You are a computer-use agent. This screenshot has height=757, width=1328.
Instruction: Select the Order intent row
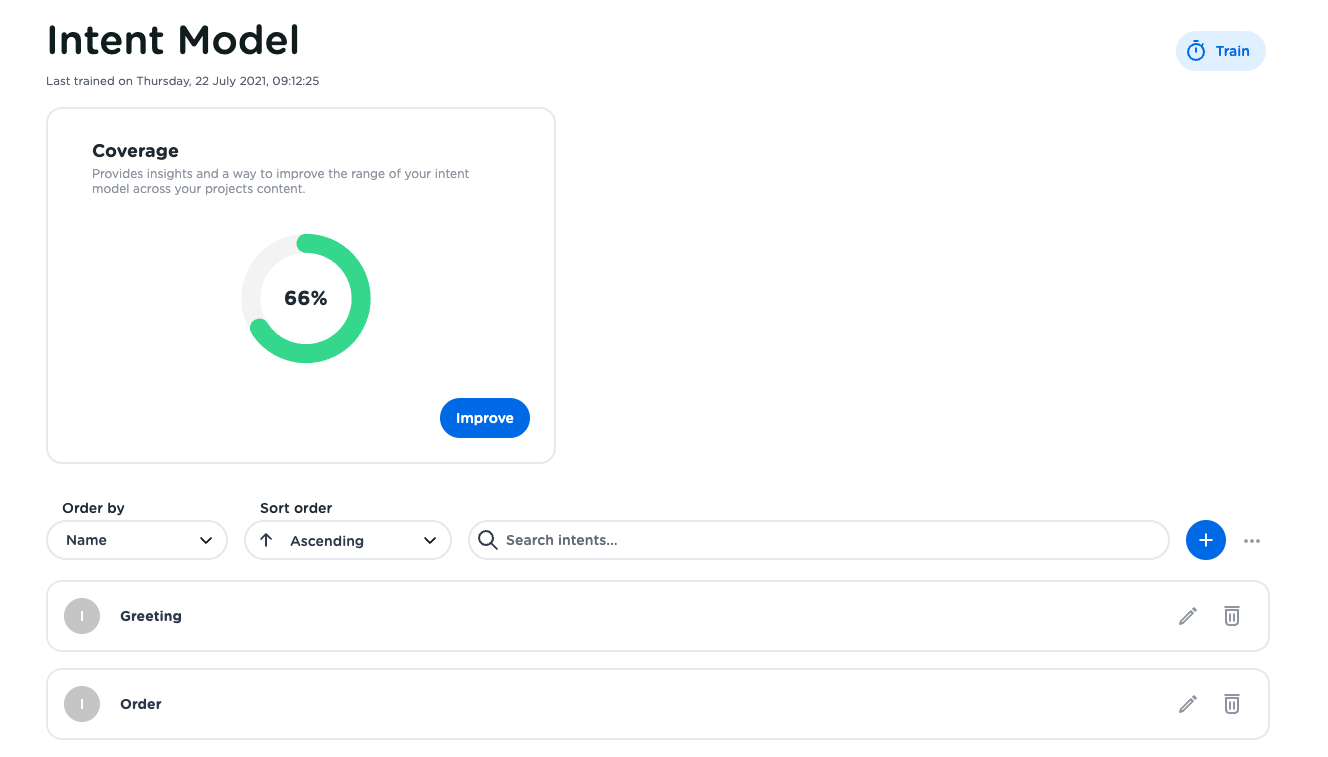(x=600, y=704)
